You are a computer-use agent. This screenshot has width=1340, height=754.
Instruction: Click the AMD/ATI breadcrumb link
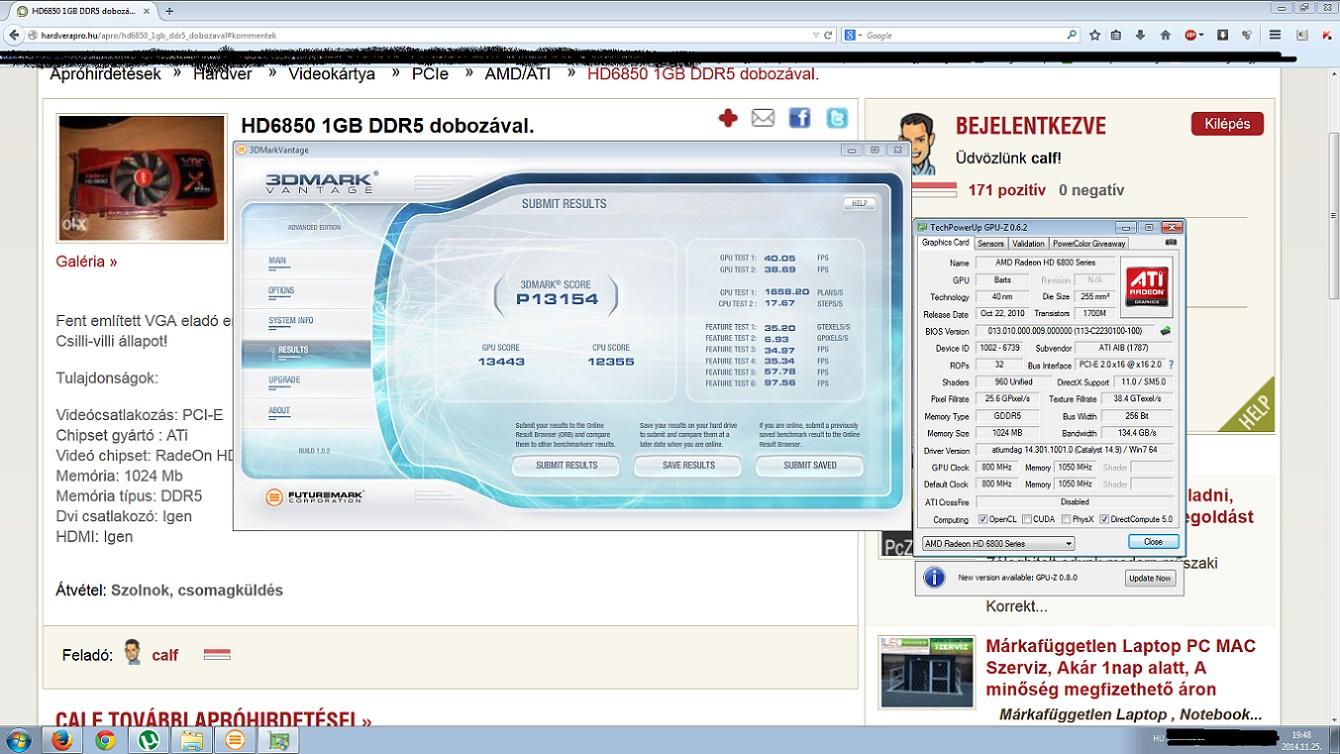[518, 73]
